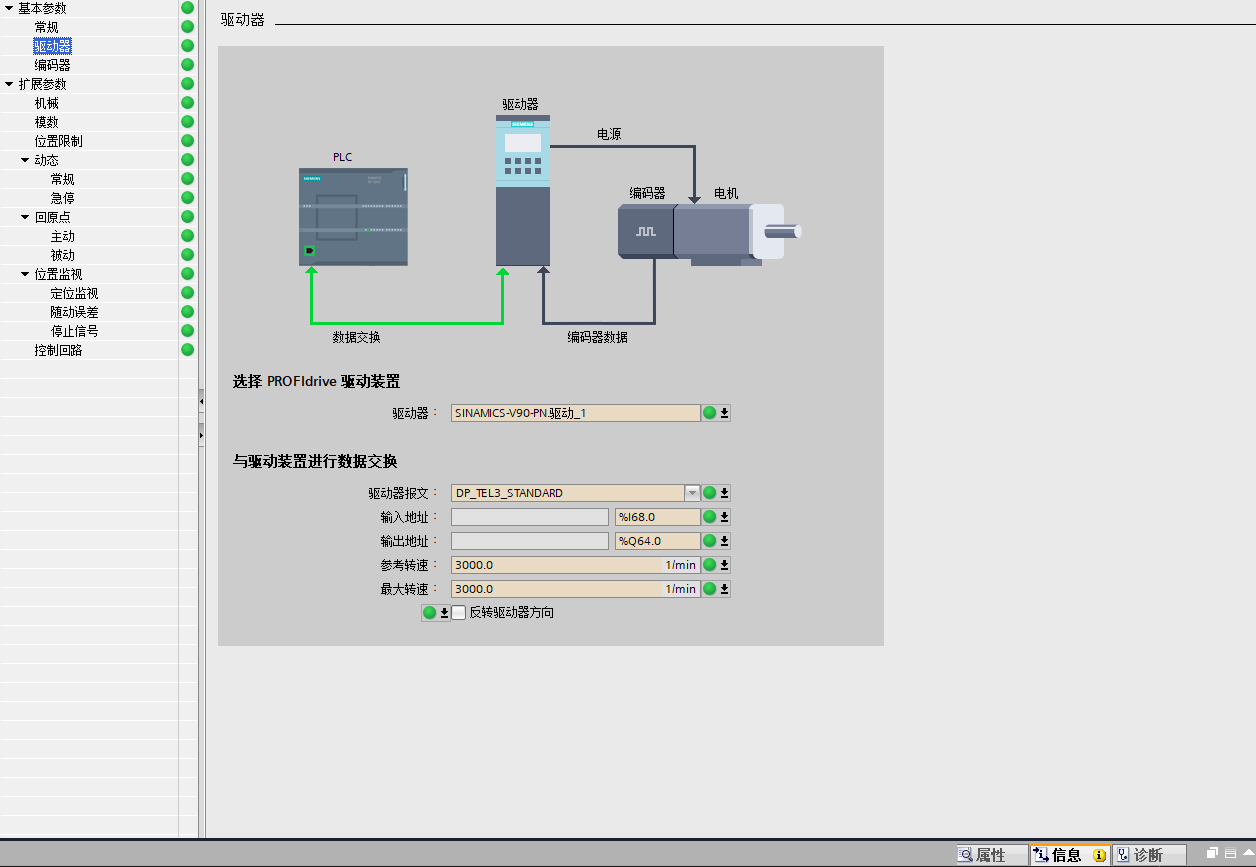Image resolution: width=1256 pixels, height=867 pixels.
Task: Collapse the 位置监视 tree group
Action: 25,275
